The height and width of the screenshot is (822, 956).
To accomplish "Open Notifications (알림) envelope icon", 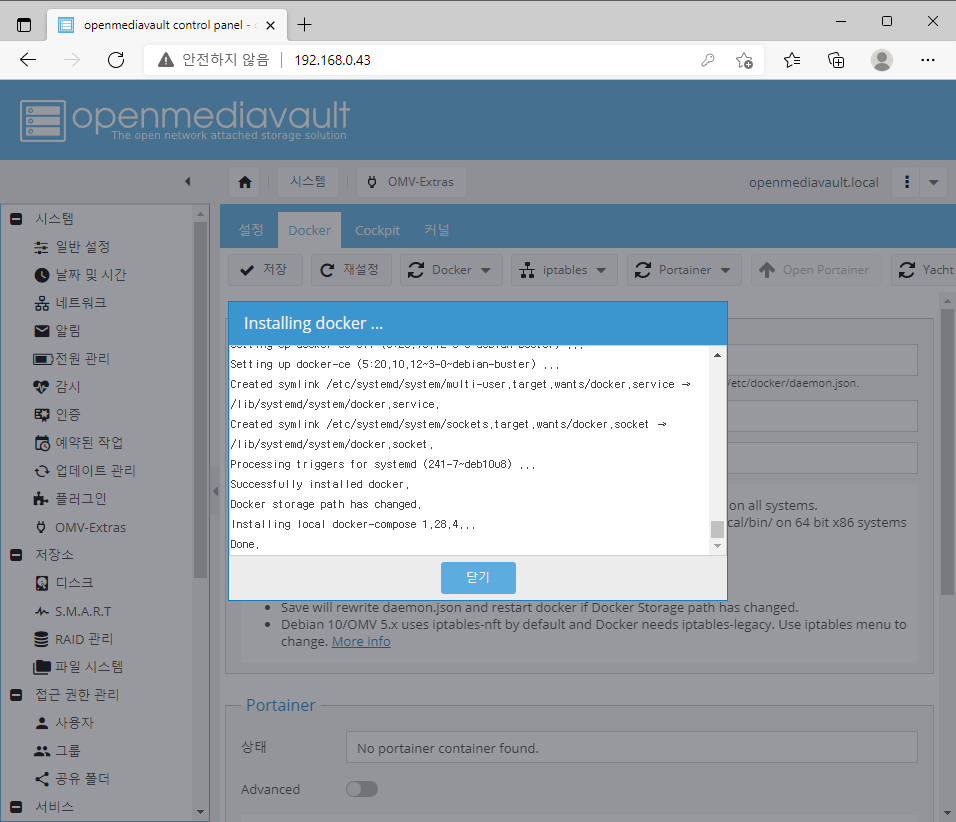I will (x=41, y=331).
